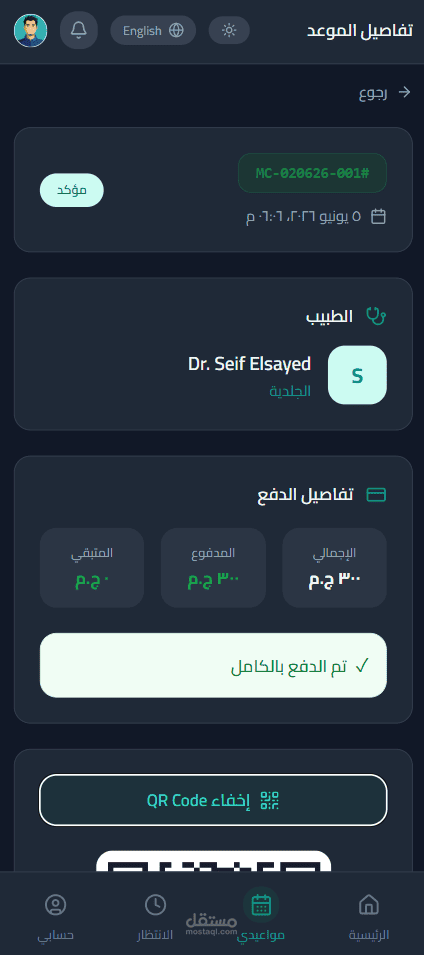Click the مؤكد confirmed status badge
424x955 pixels.
[72, 190]
